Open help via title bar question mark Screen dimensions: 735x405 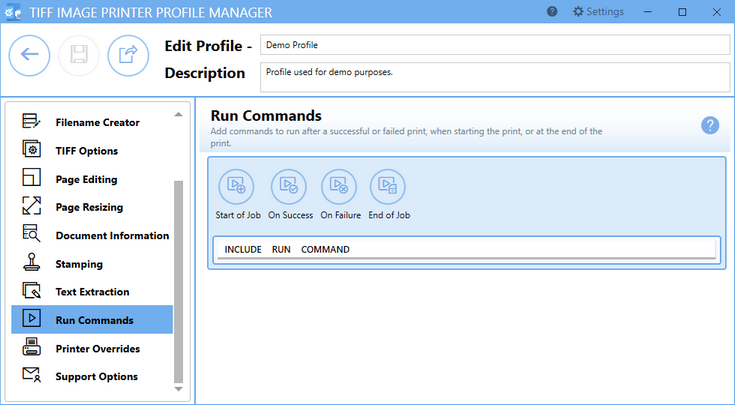pyautogui.click(x=552, y=12)
